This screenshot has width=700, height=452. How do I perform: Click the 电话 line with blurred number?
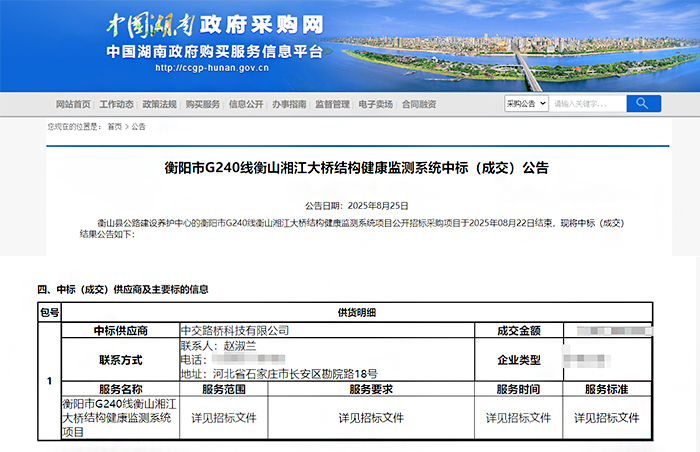[x=233, y=360]
